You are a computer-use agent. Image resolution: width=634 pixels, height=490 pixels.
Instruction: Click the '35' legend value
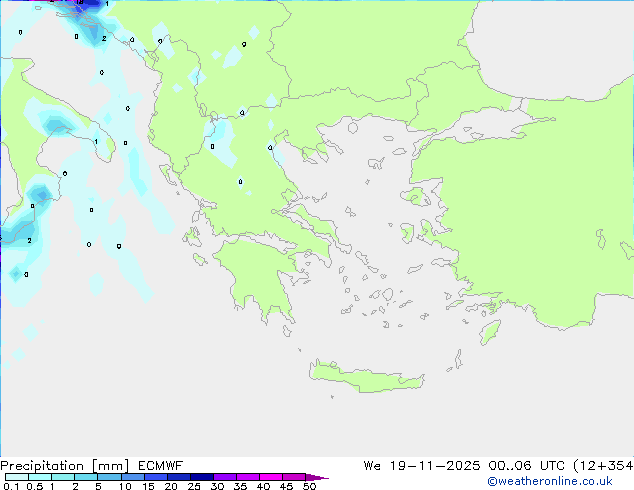240,486
